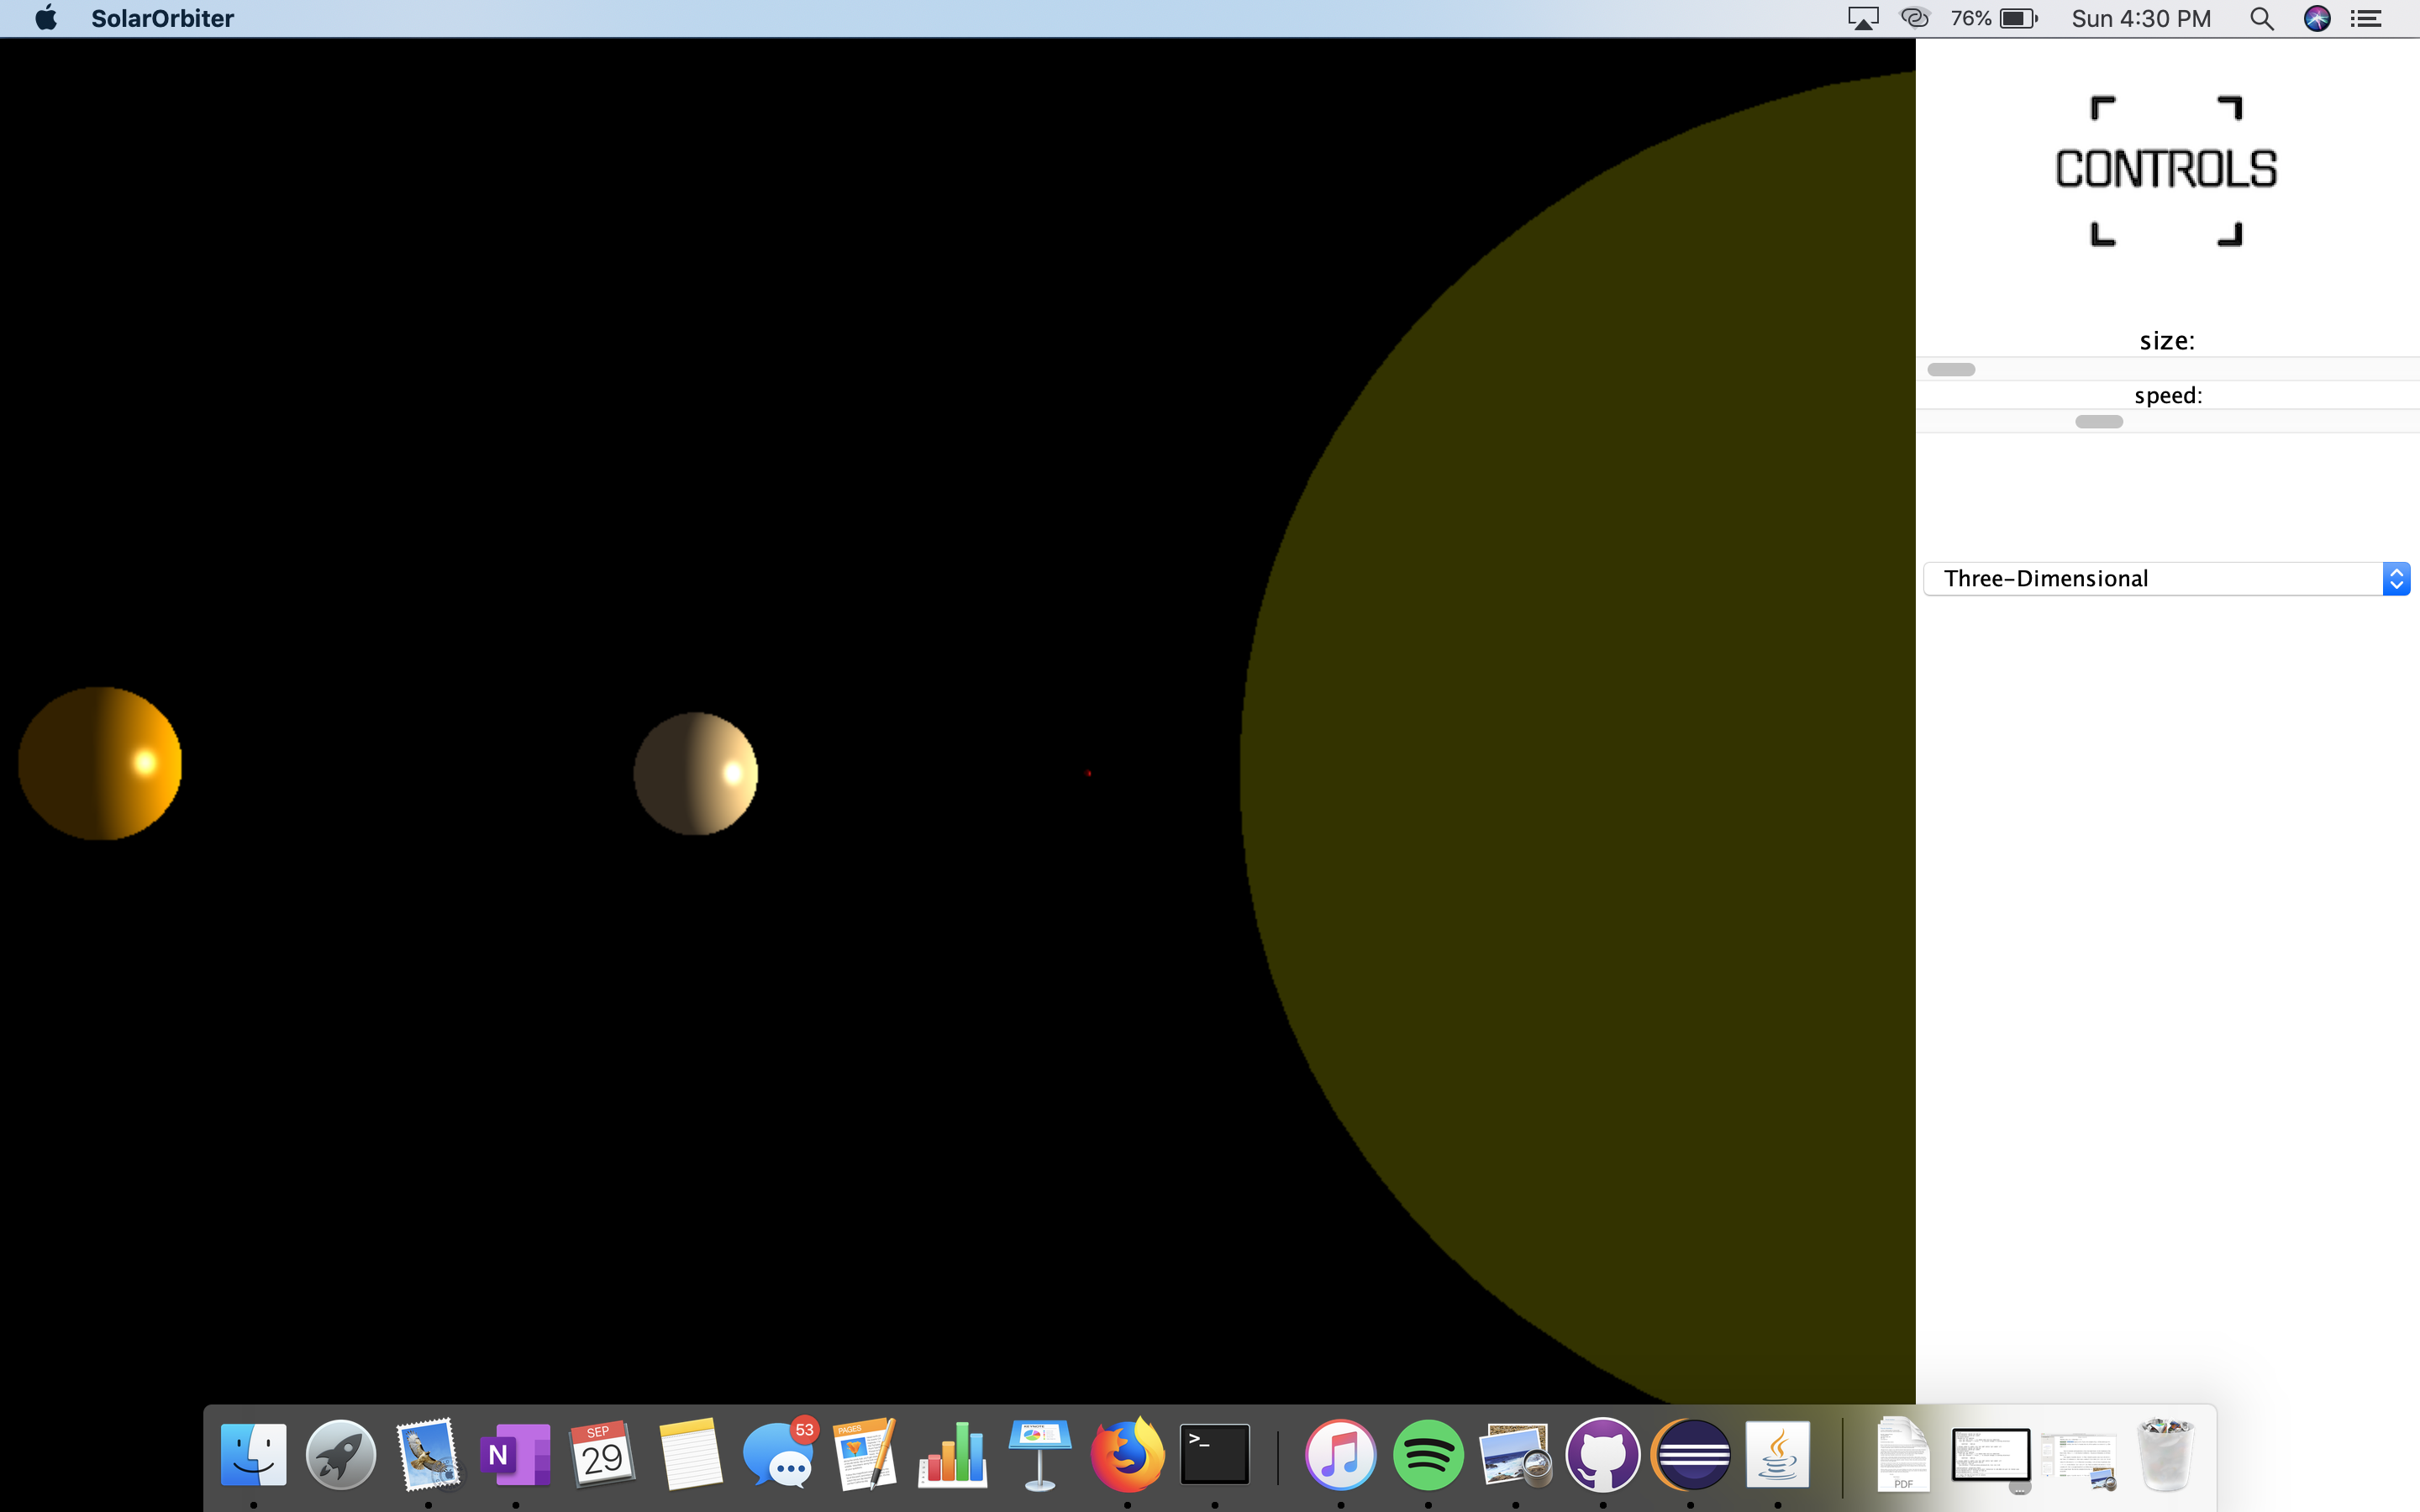
Task: Open Finder from the Dock
Action: (x=253, y=1455)
